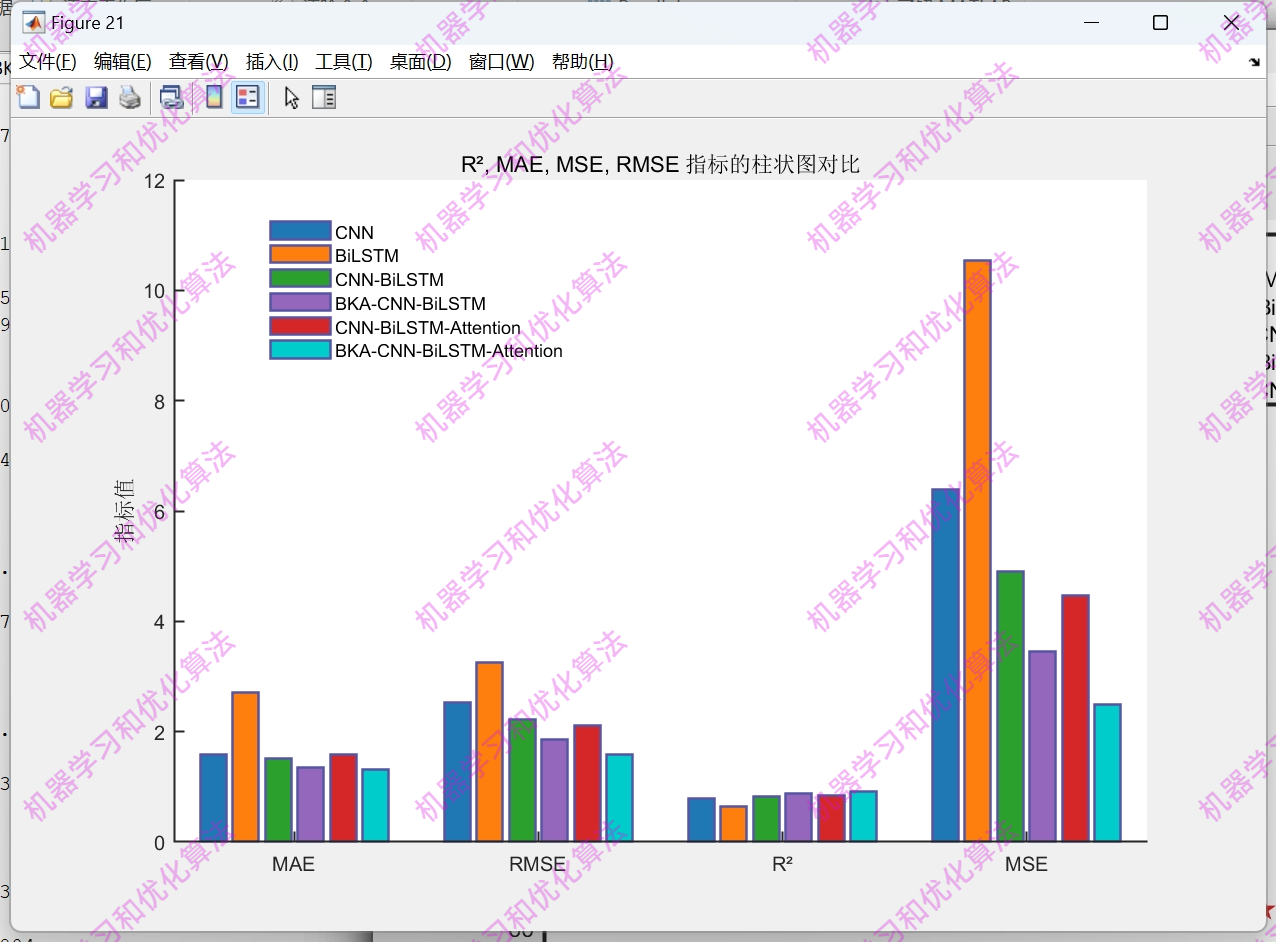Screen dimensions: 1276x942
Task: Select the green bar in the RMSE group
Action: click(x=522, y=781)
